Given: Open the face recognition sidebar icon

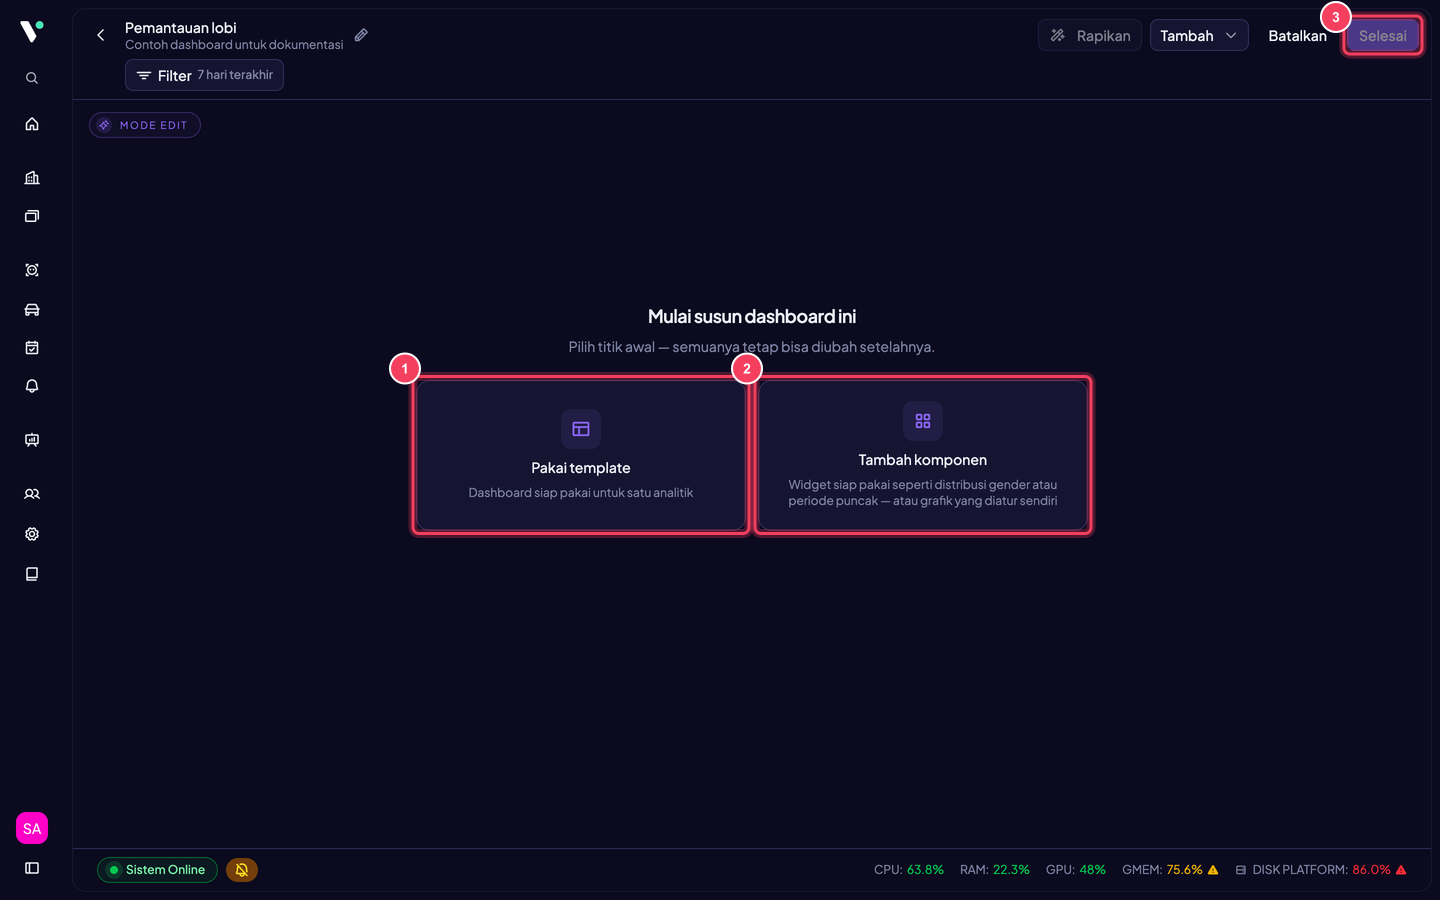Looking at the screenshot, I should (32, 270).
